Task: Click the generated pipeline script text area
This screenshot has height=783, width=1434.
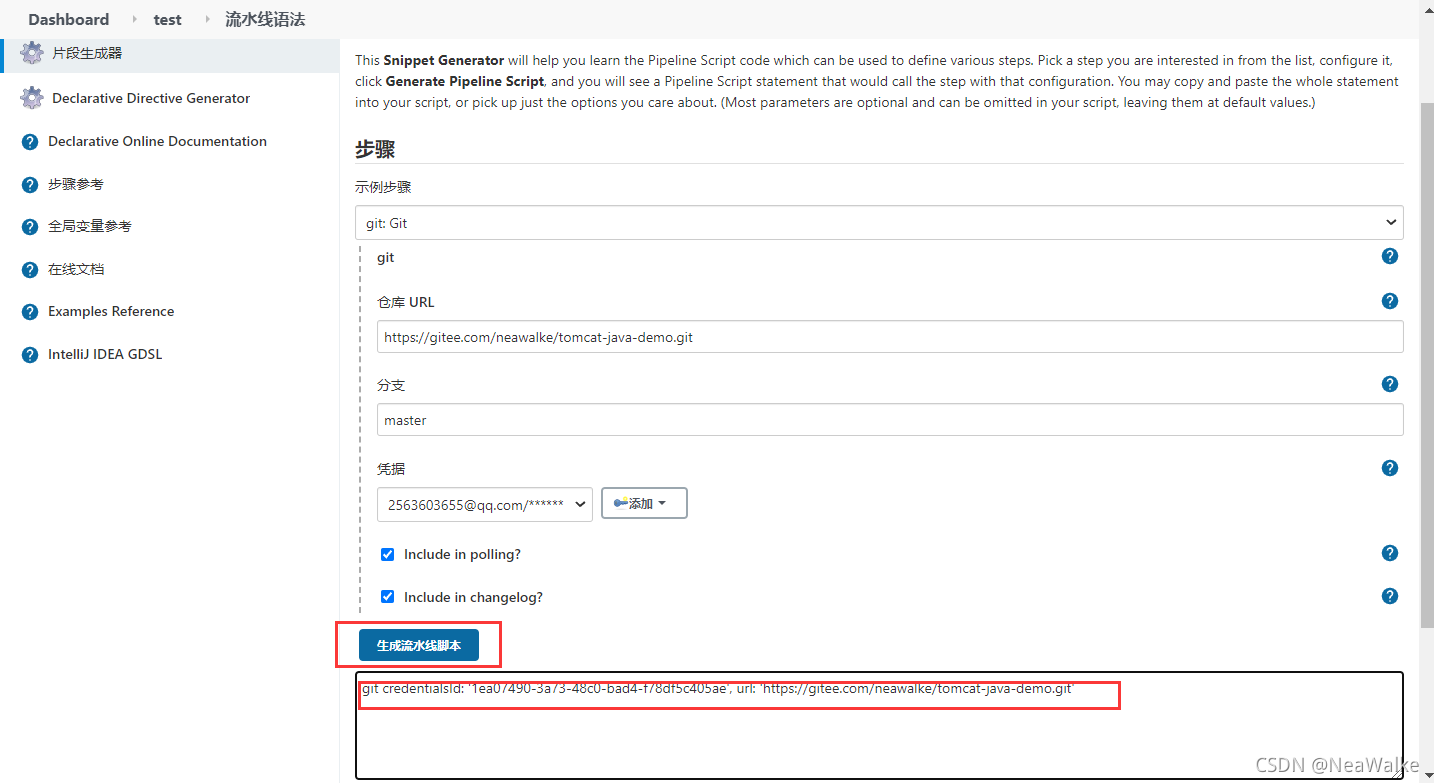Action: tap(879, 726)
